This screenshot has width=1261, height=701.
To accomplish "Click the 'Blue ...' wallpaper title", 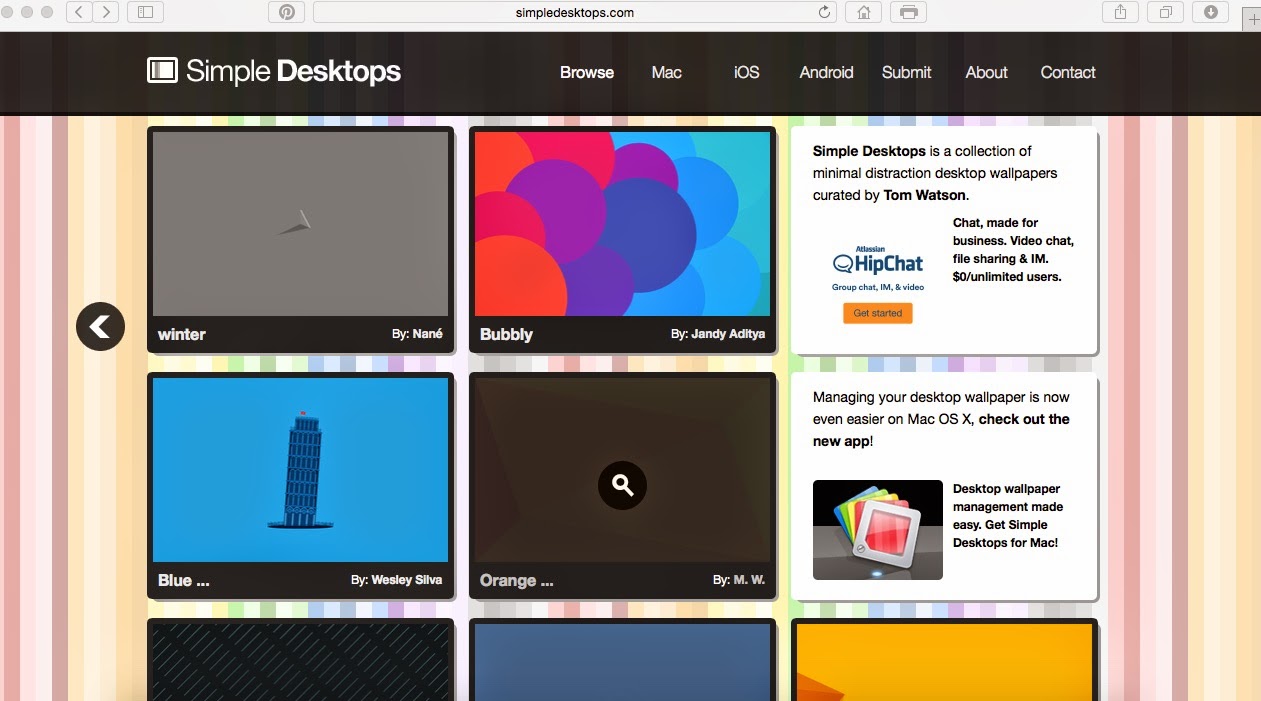I will click(183, 580).
